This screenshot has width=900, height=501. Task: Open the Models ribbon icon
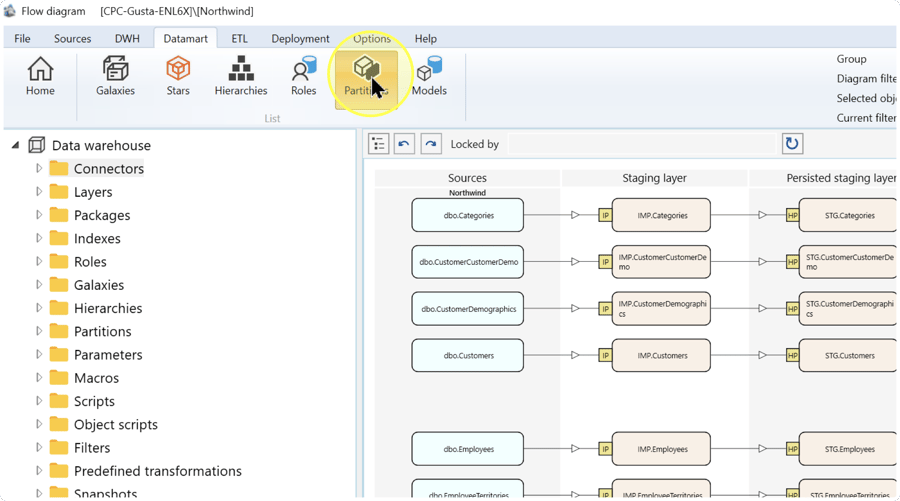pyautogui.click(x=429, y=76)
